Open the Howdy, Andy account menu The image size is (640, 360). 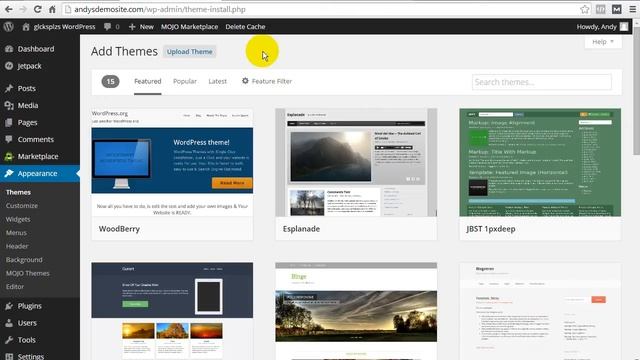(602, 27)
